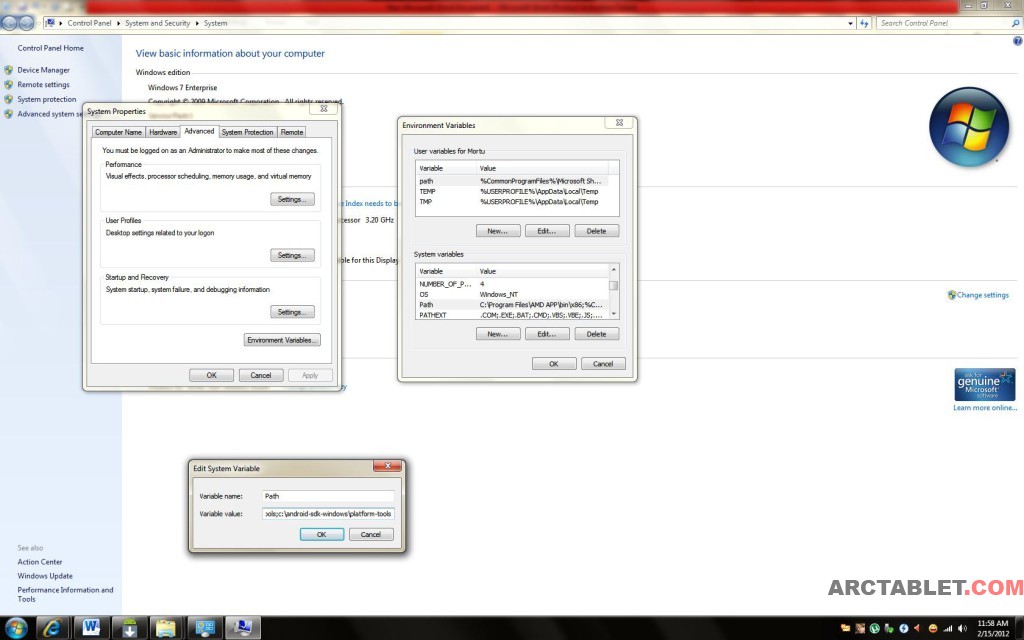The width and height of the screenshot is (1024, 640).
Task: Select the Advanced tab in System Properties
Action: point(199,131)
